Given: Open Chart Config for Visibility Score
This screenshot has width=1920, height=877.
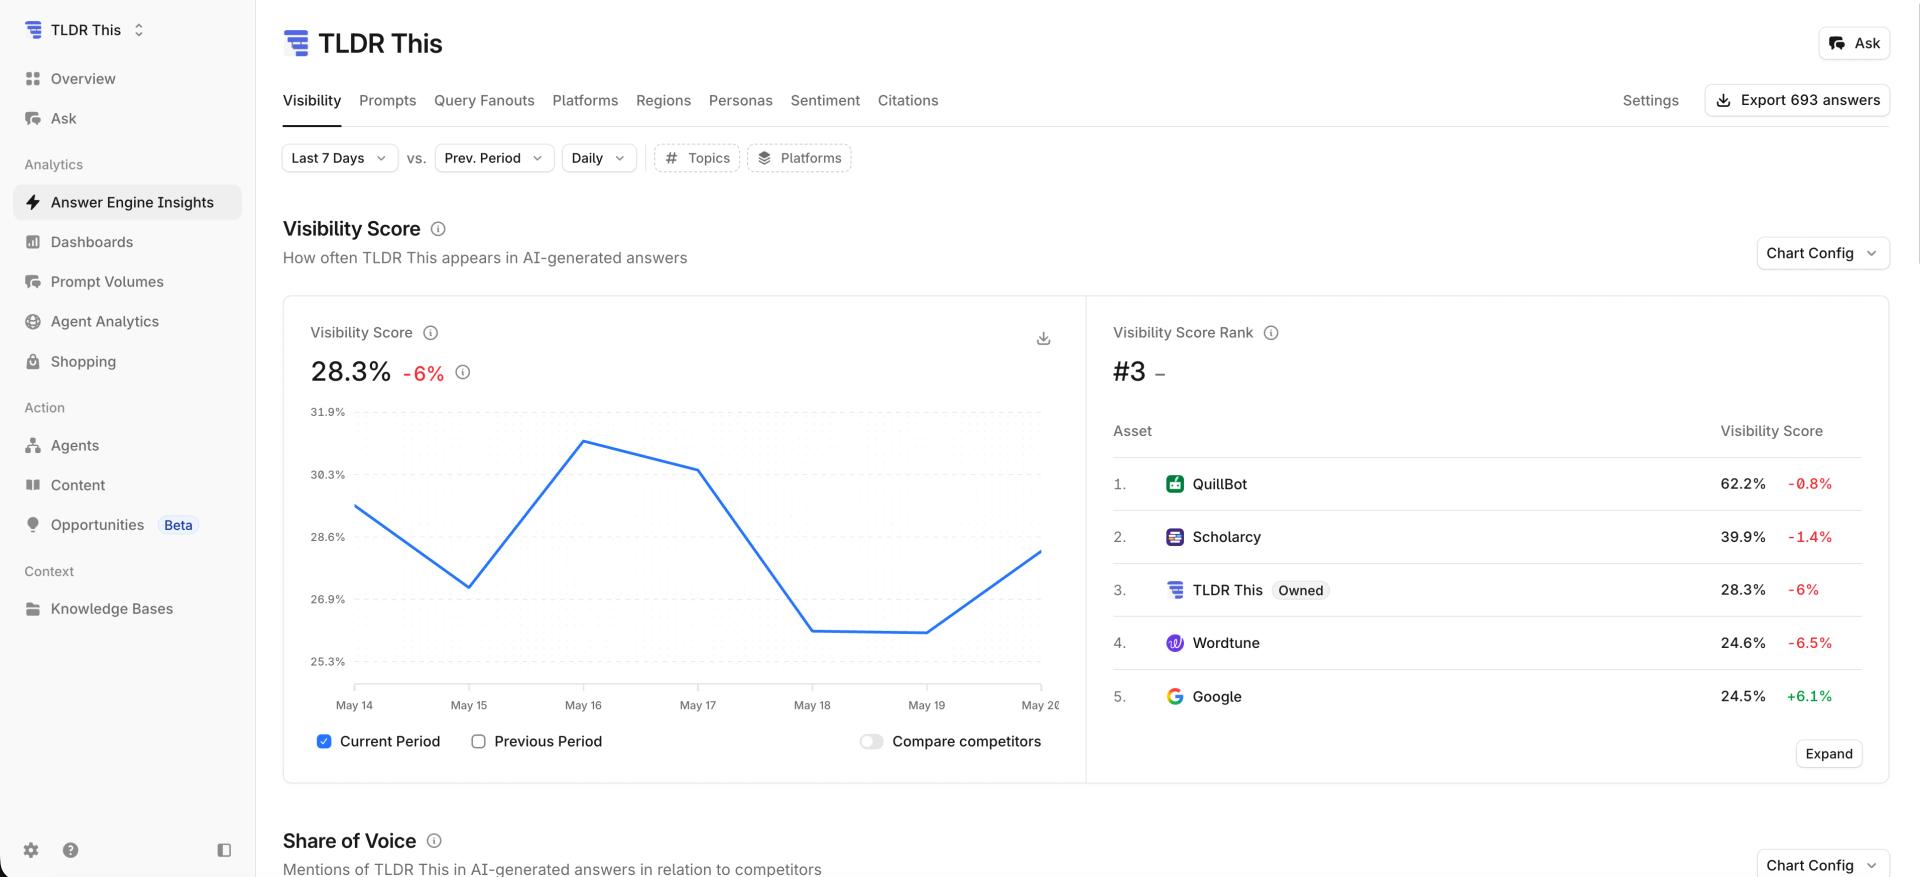Looking at the screenshot, I should (x=1822, y=253).
